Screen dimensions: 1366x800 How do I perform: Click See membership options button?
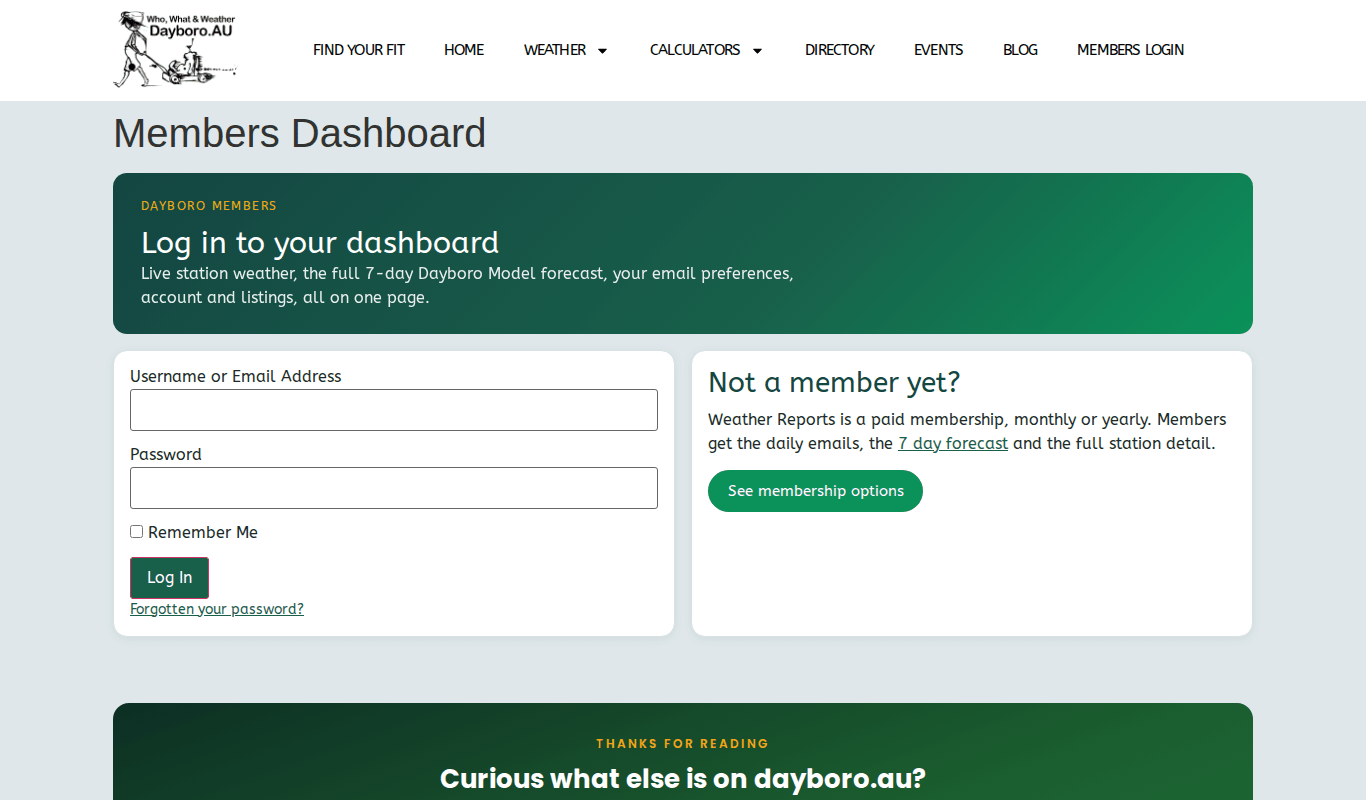tap(815, 491)
